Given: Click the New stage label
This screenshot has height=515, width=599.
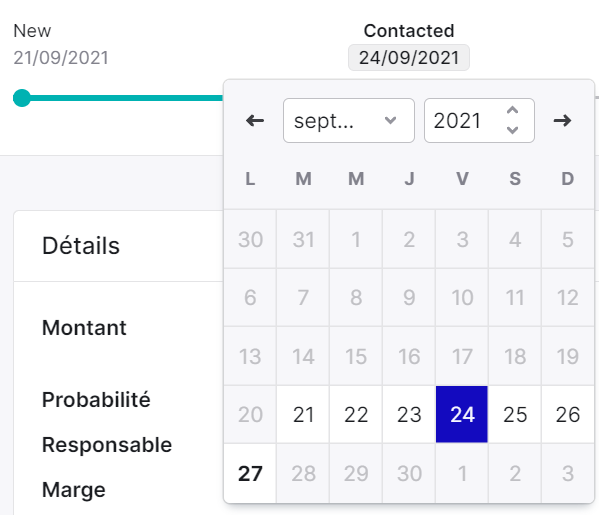Looking at the screenshot, I should coord(32,31).
